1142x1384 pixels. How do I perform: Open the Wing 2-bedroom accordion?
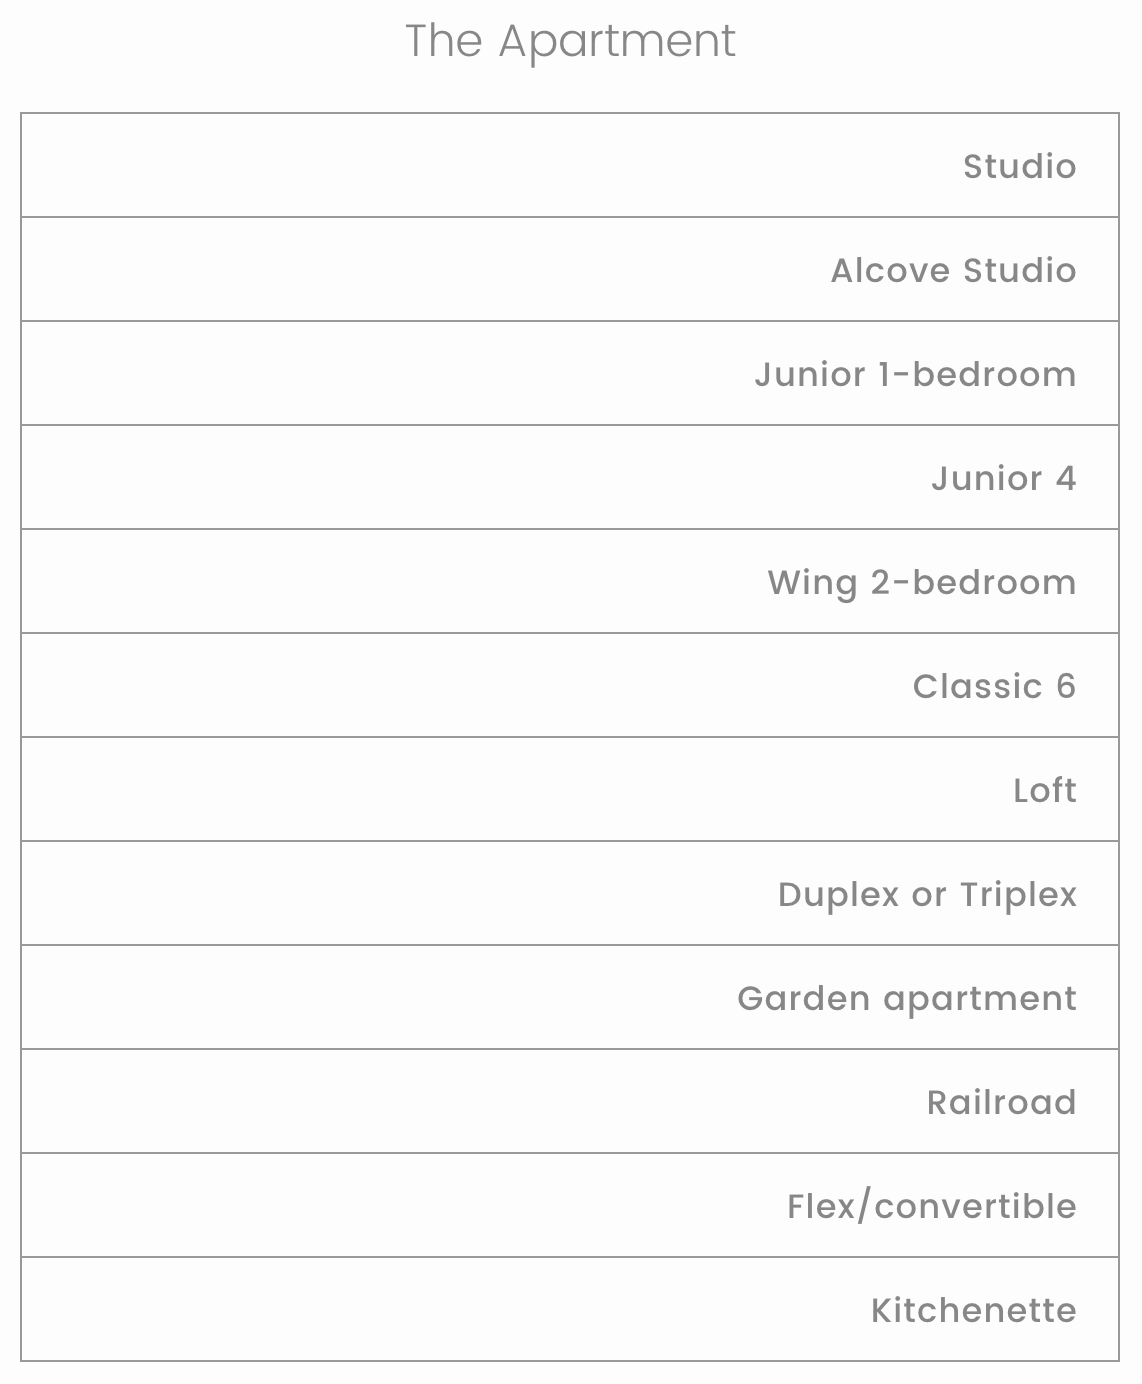pos(570,582)
